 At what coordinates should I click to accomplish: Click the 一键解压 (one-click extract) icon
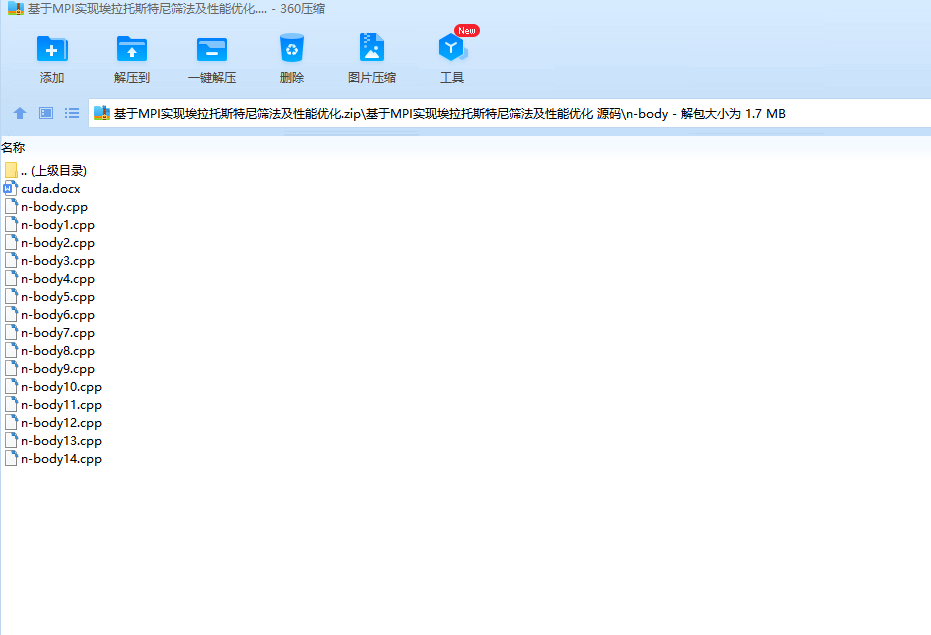212,49
